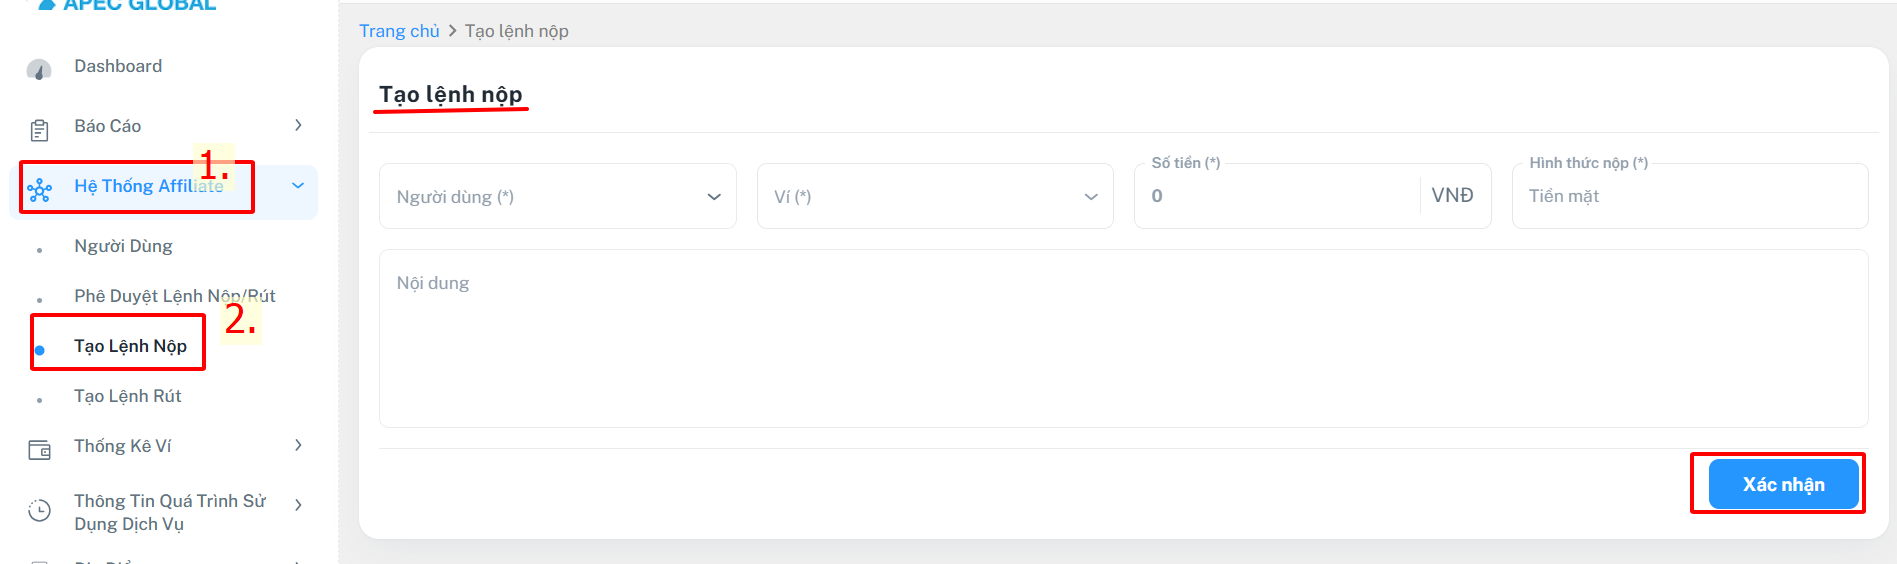
Task: Follow the Trang chủ breadcrumb link
Action: (x=399, y=31)
